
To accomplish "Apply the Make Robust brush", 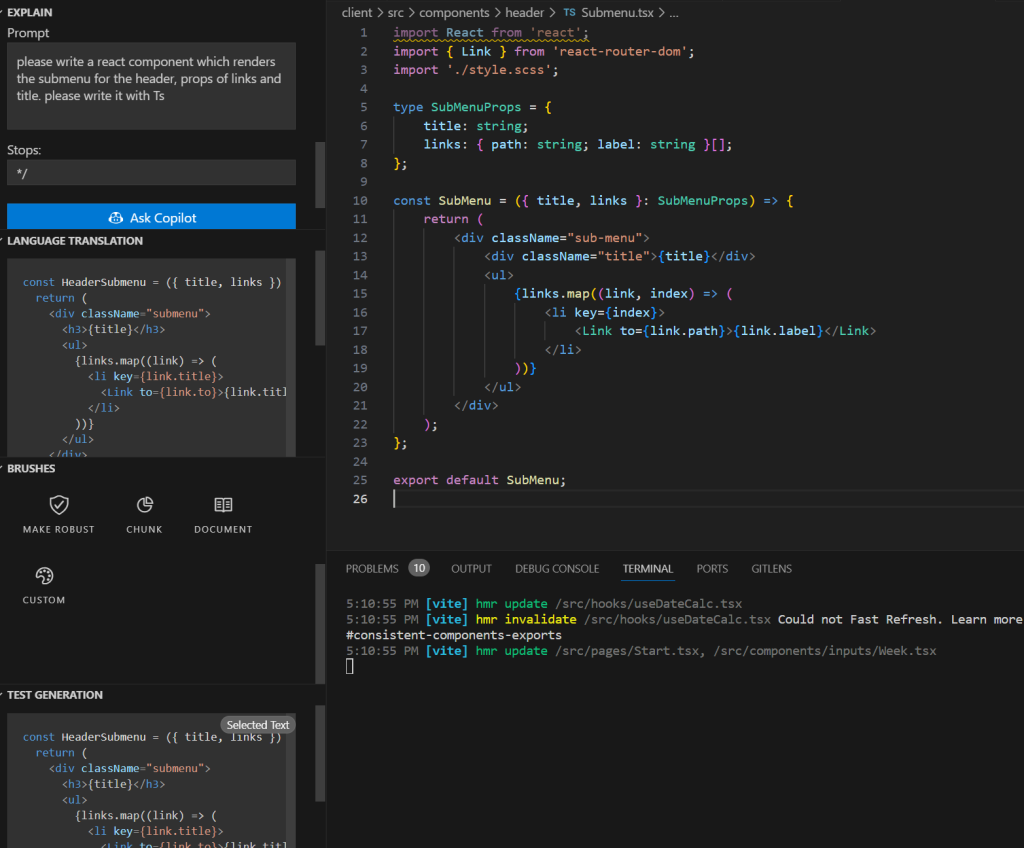I will 59,505.
